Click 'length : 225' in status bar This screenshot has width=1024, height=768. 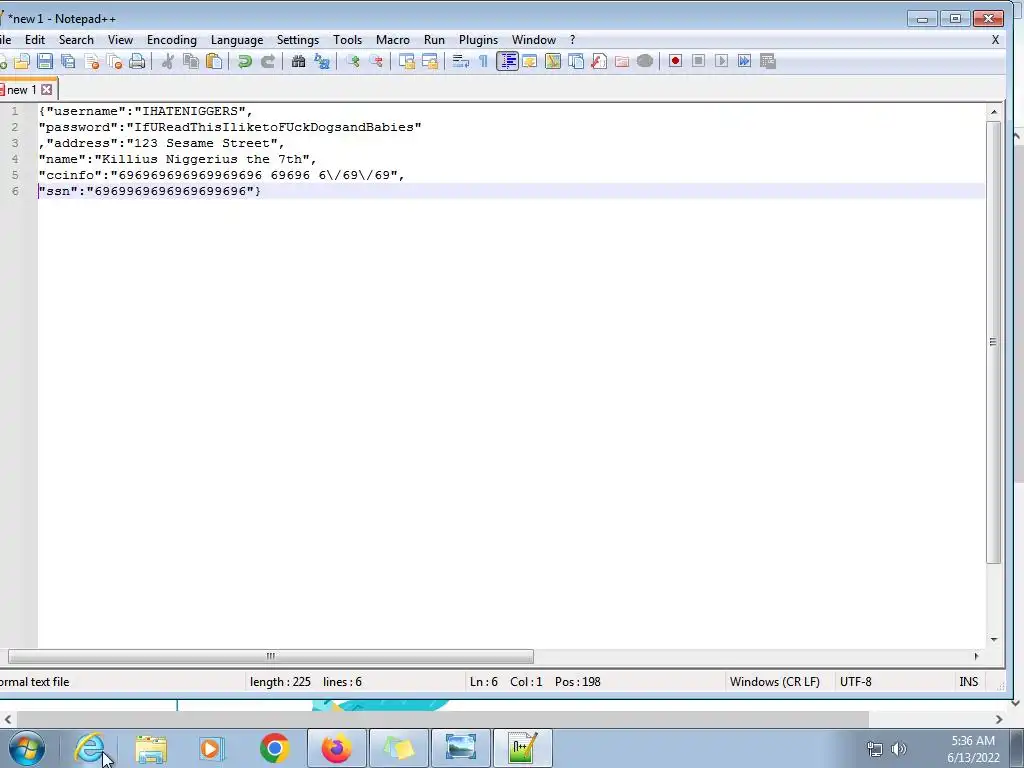(x=280, y=682)
